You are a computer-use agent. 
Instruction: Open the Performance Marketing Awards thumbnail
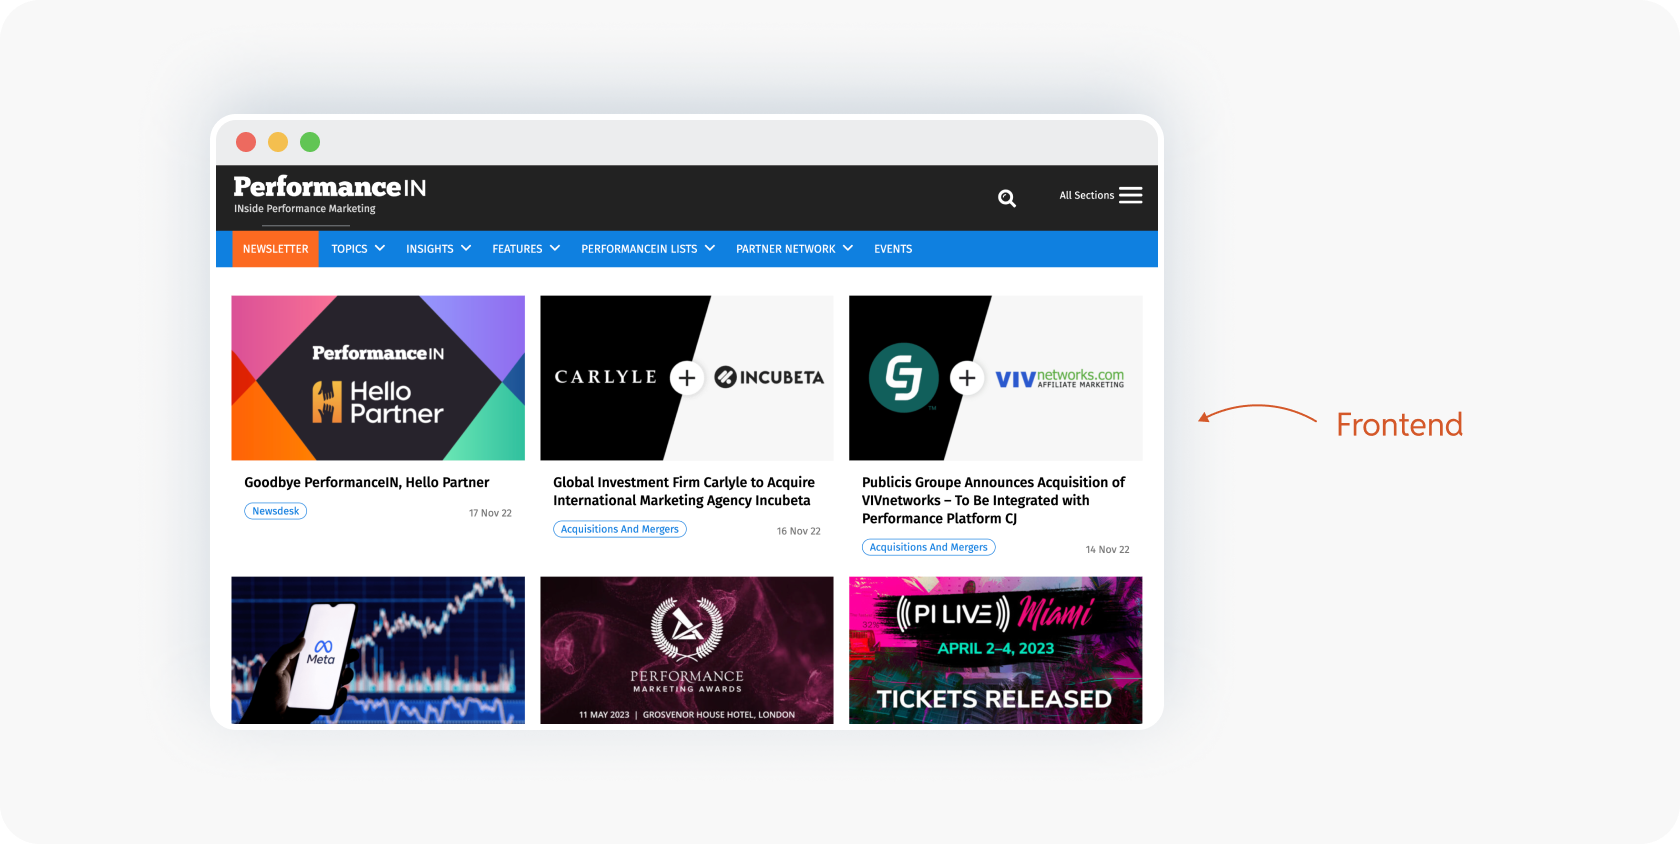(687, 650)
